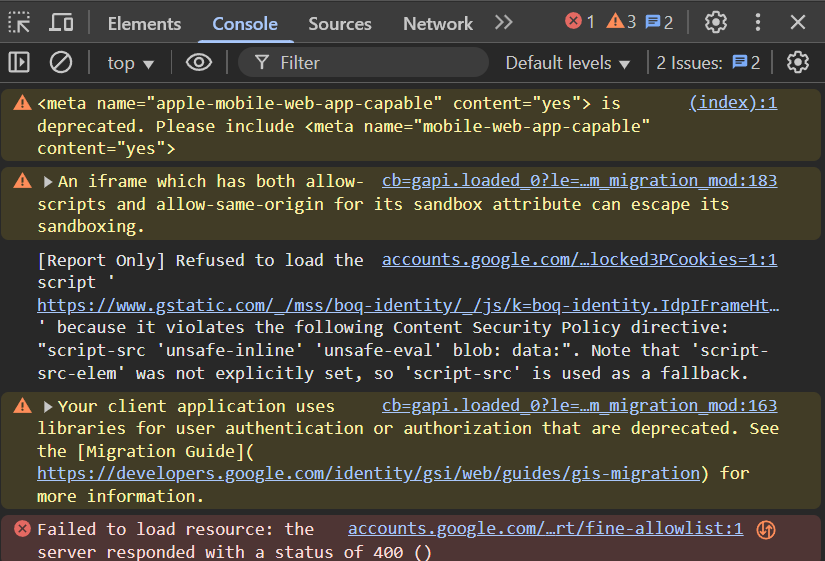Click the (index):1 source link

click(732, 102)
